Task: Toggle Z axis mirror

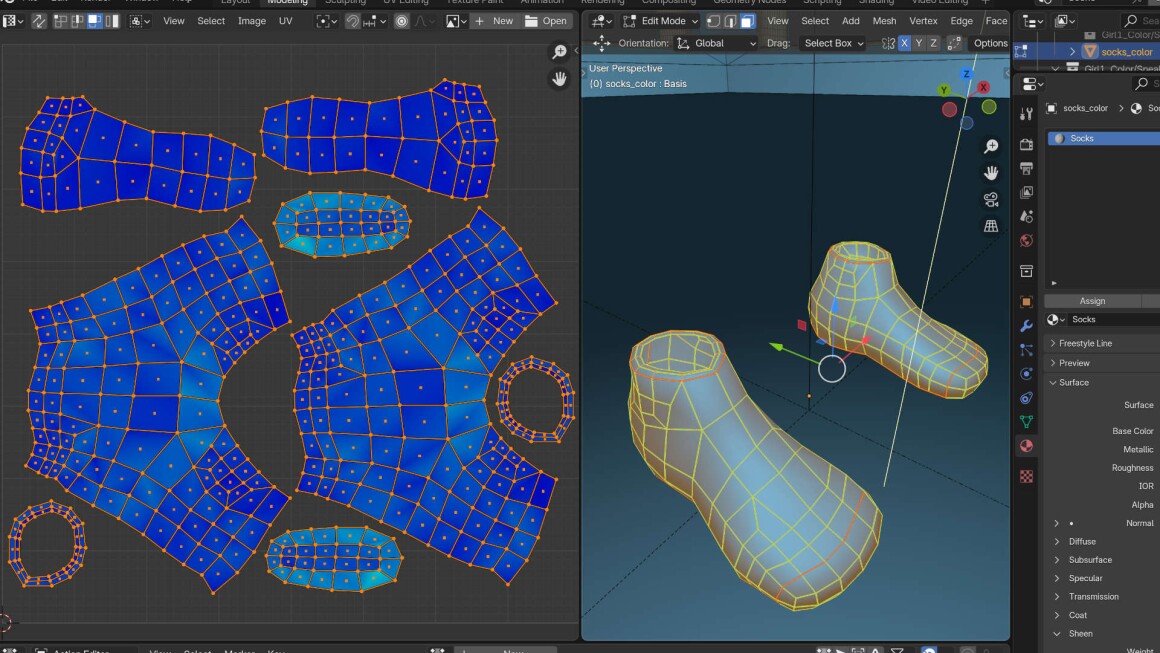Action: [x=934, y=44]
